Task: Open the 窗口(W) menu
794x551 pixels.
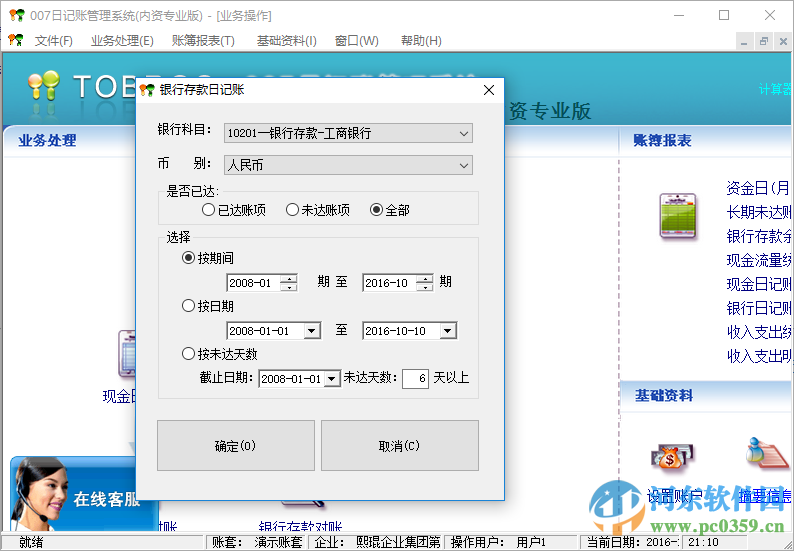Action: [x=356, y=41]
